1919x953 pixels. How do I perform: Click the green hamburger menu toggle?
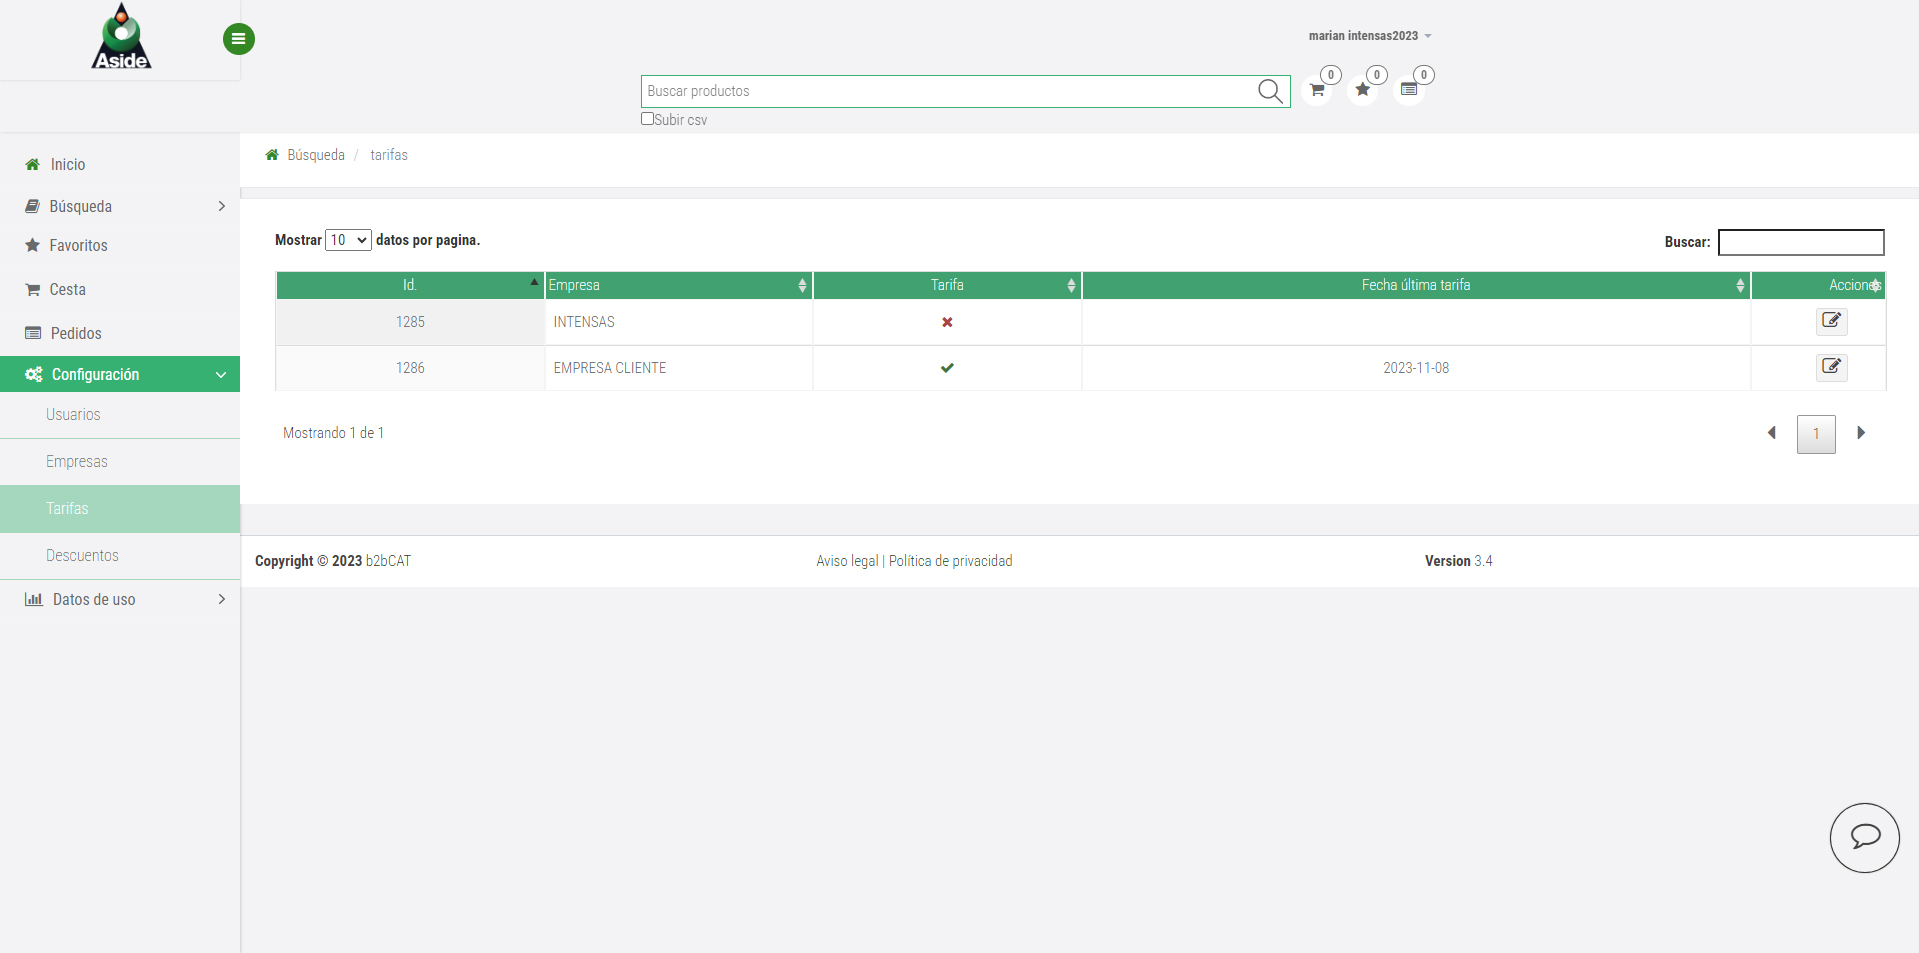(238, 39)
